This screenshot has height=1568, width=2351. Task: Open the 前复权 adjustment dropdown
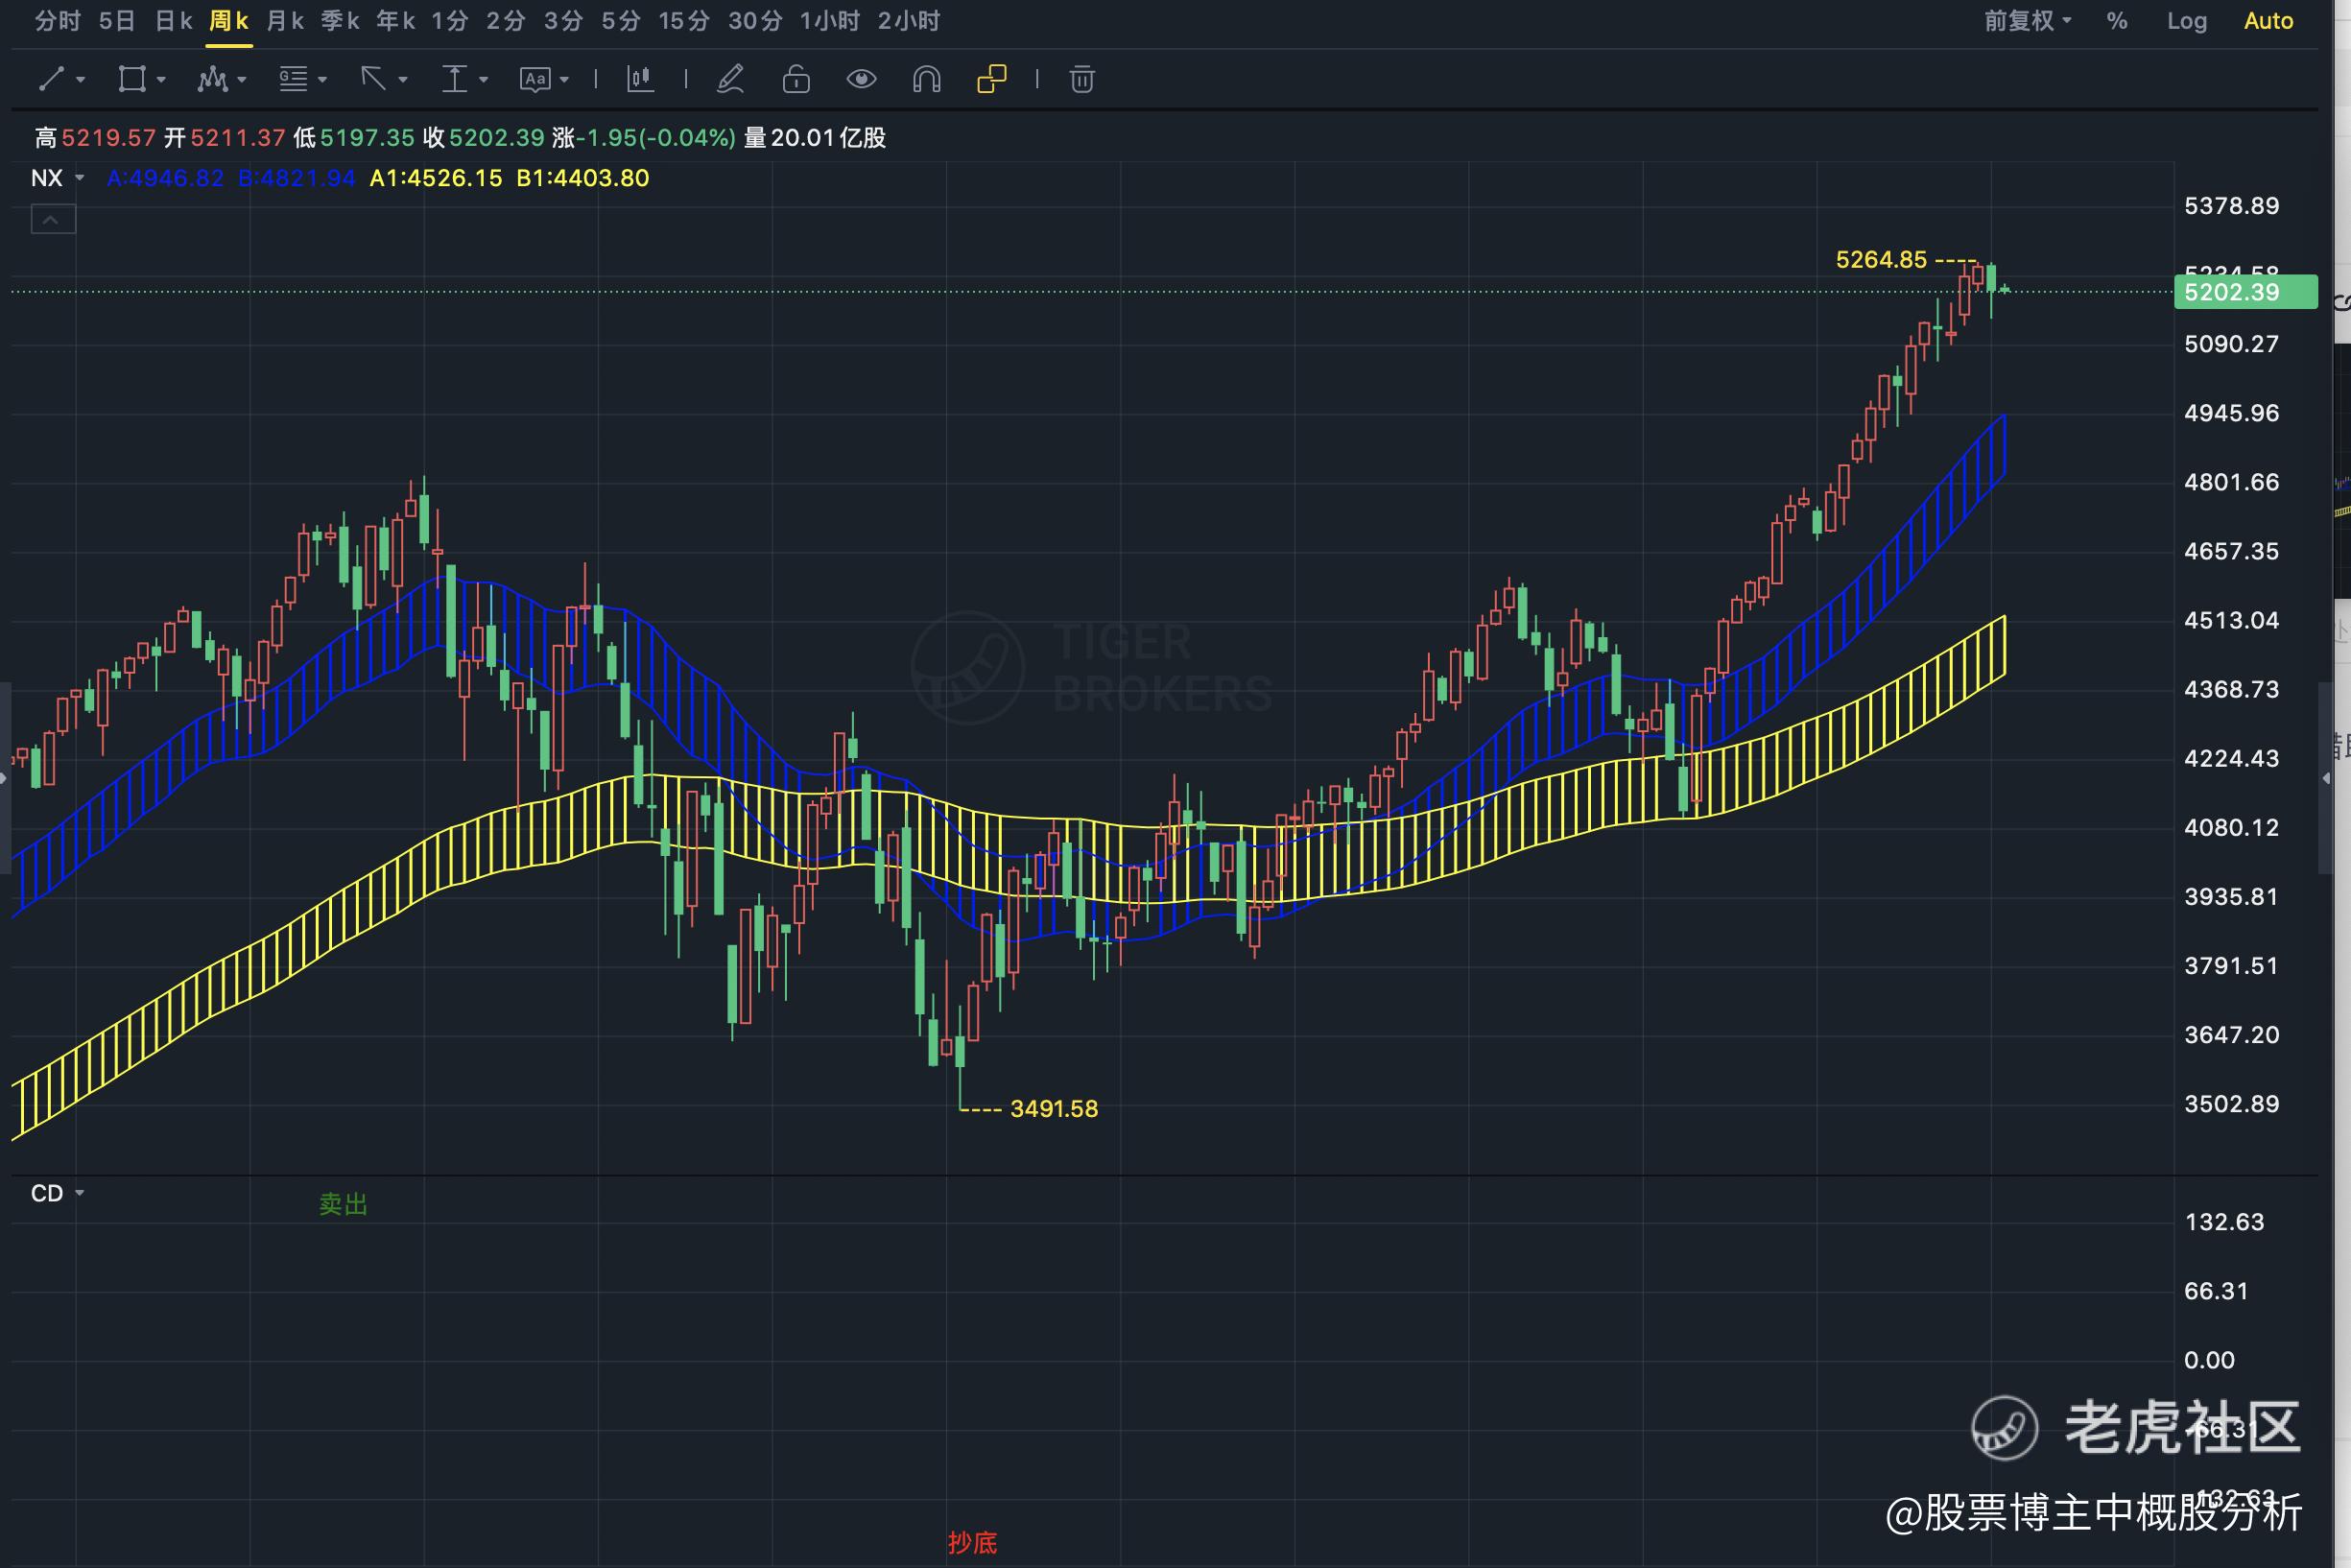pyautogui.click(x=2027, y=21)
